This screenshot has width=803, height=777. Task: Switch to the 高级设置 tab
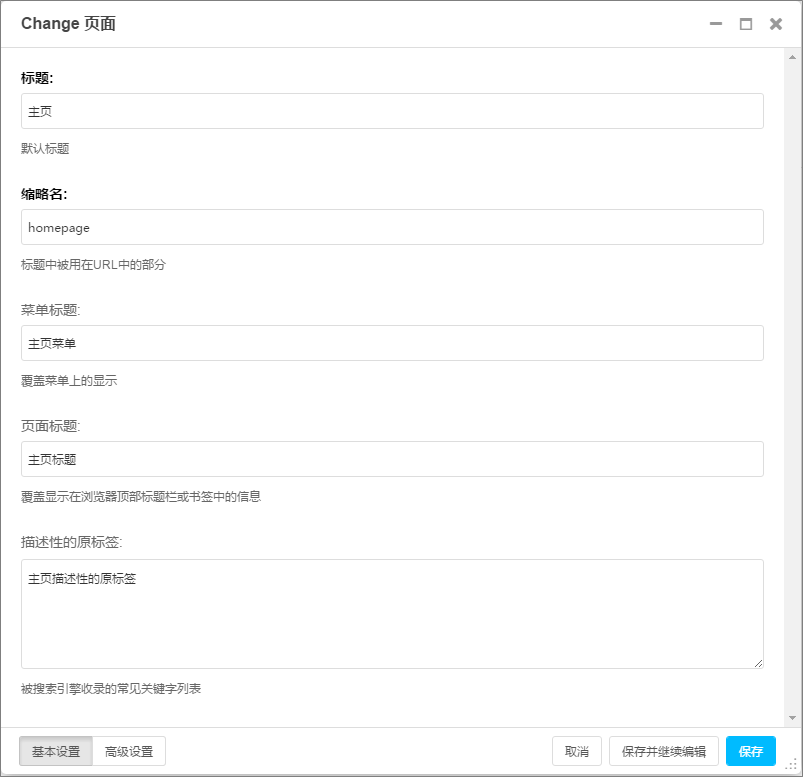tap(129, 751)
